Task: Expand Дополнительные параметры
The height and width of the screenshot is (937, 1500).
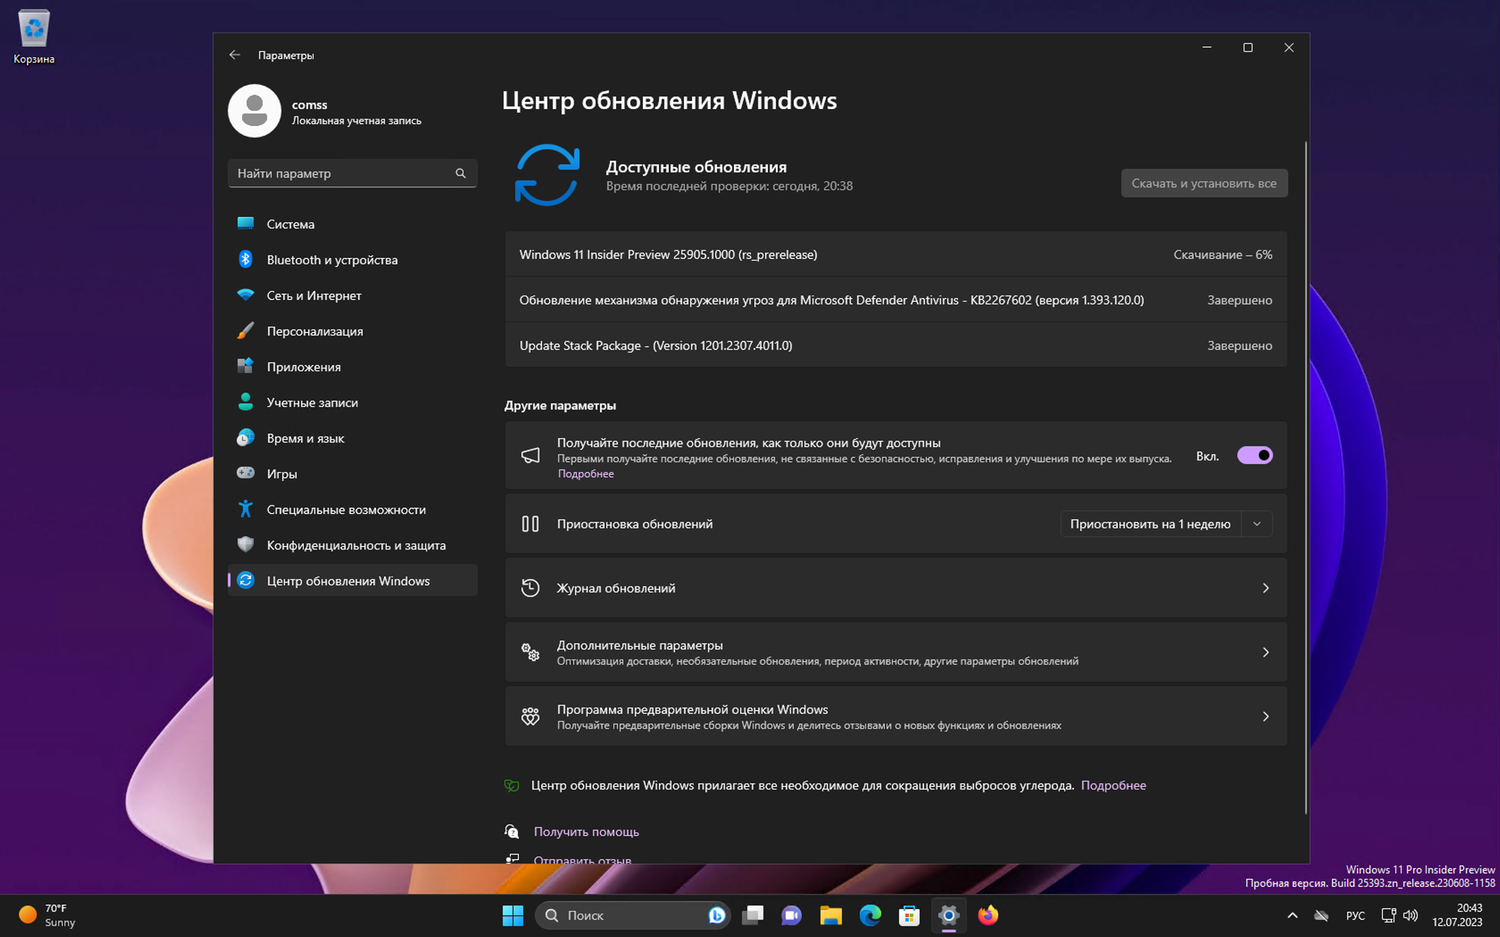Action: pos(895,652)
